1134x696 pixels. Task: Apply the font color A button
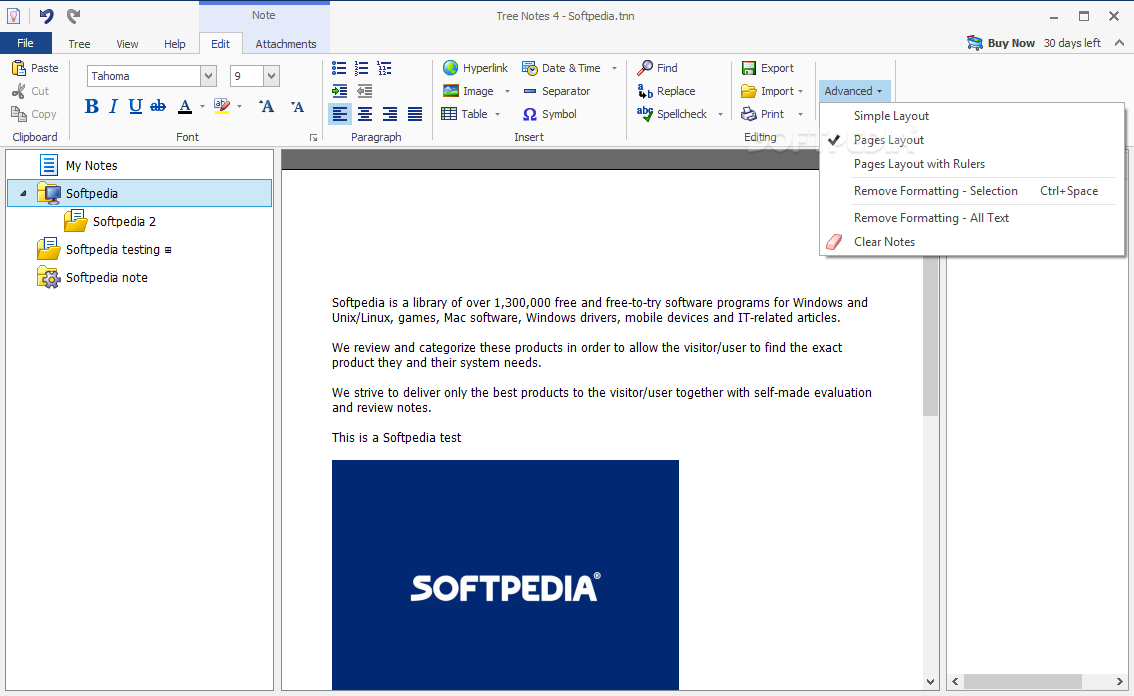click(185, 106)
